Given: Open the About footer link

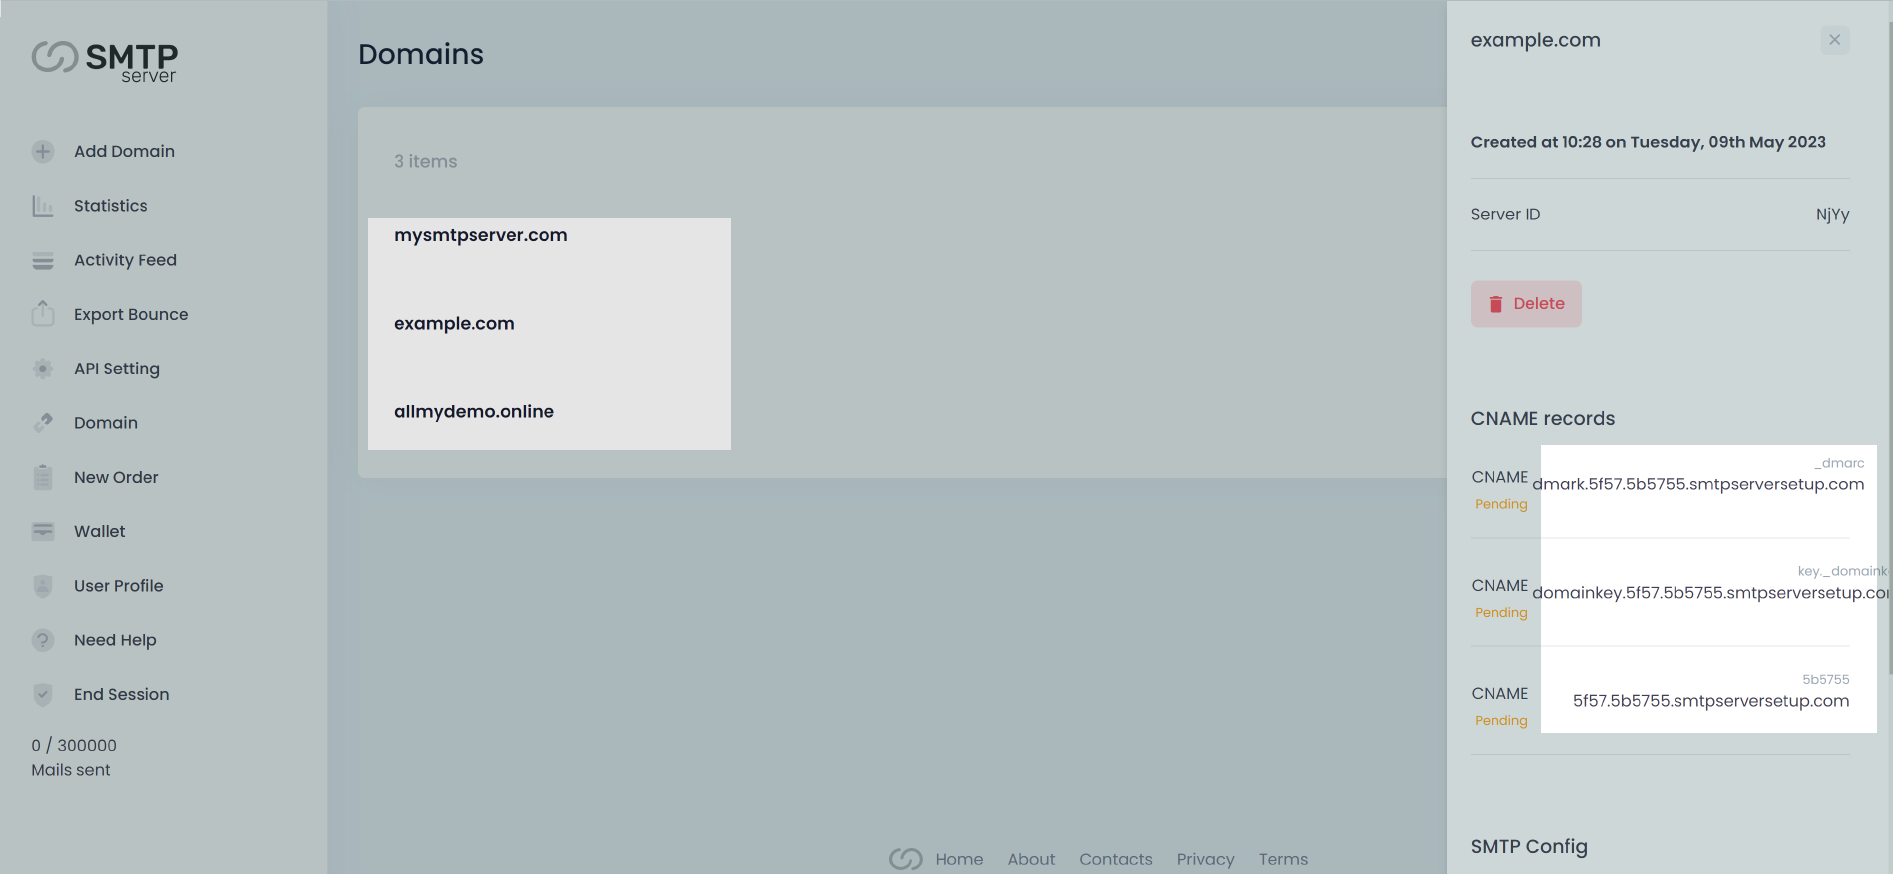Looking at the screenshot, I should (1030, 859).
